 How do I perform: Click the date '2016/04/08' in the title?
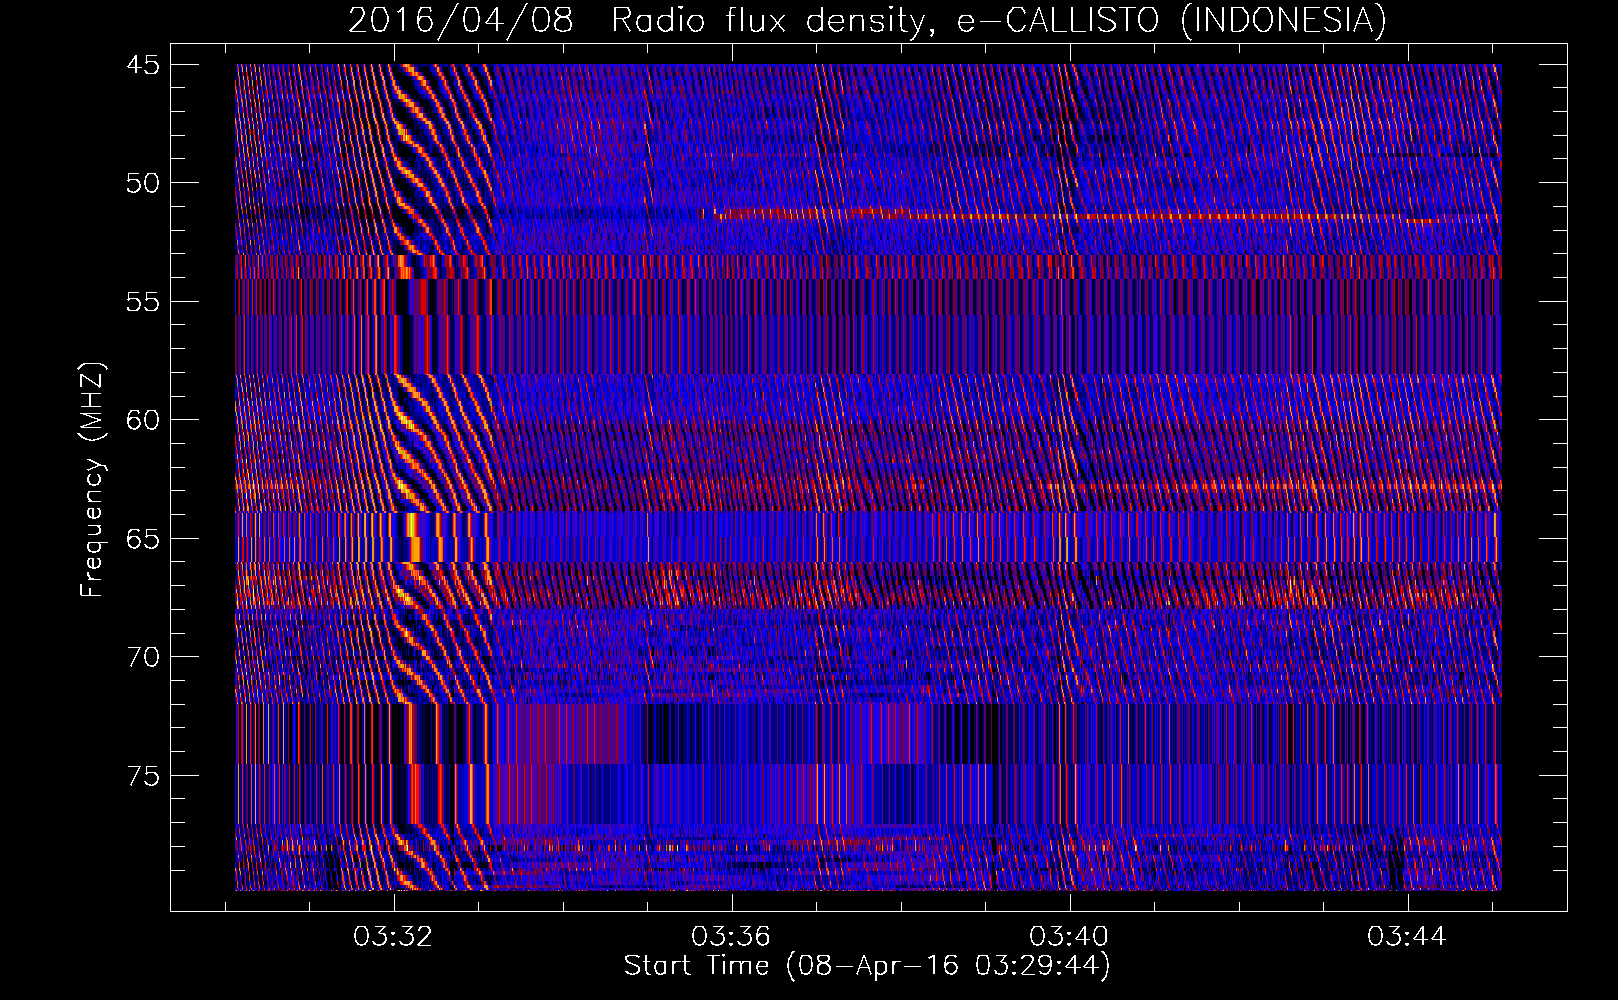click(461, 20)
